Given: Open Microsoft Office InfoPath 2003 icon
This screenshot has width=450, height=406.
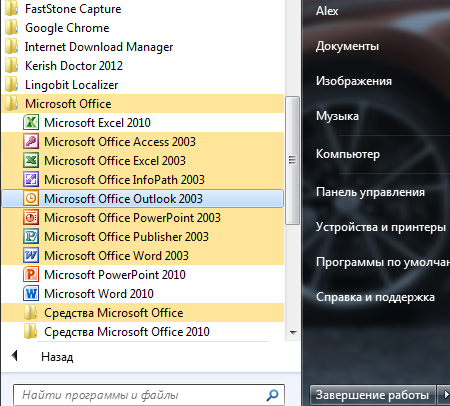Looking at the screenshot, I should click(x=31, y=180).
